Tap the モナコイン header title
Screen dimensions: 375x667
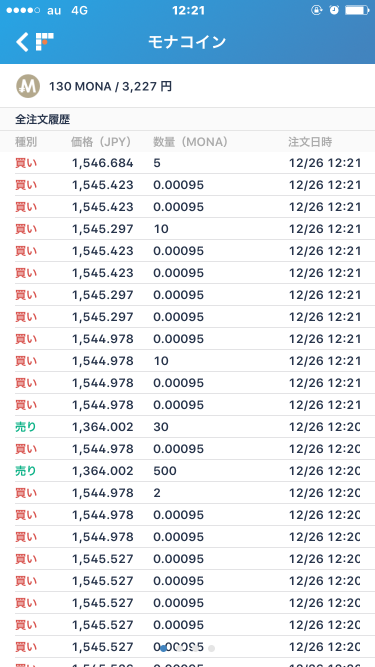187,42
